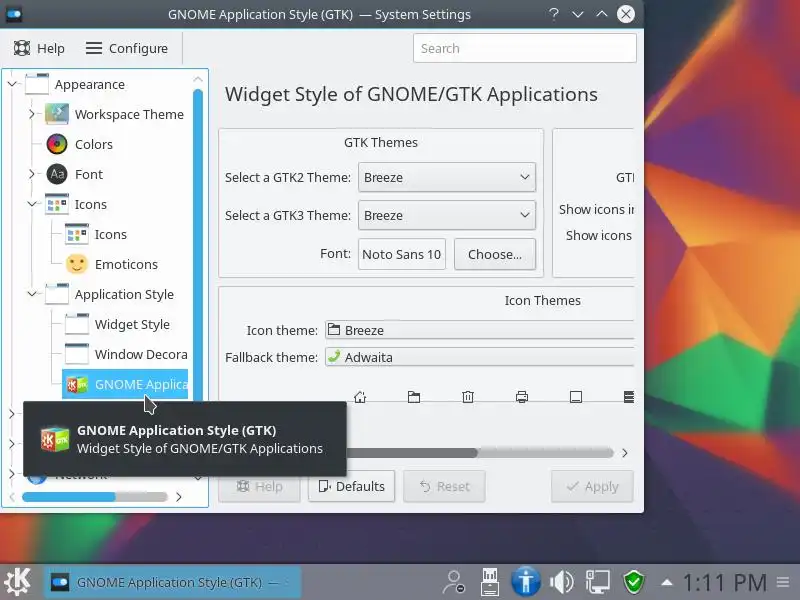800x600 pixels.
Task: Click the folder preview icon
Action: (x=414, y=397)
